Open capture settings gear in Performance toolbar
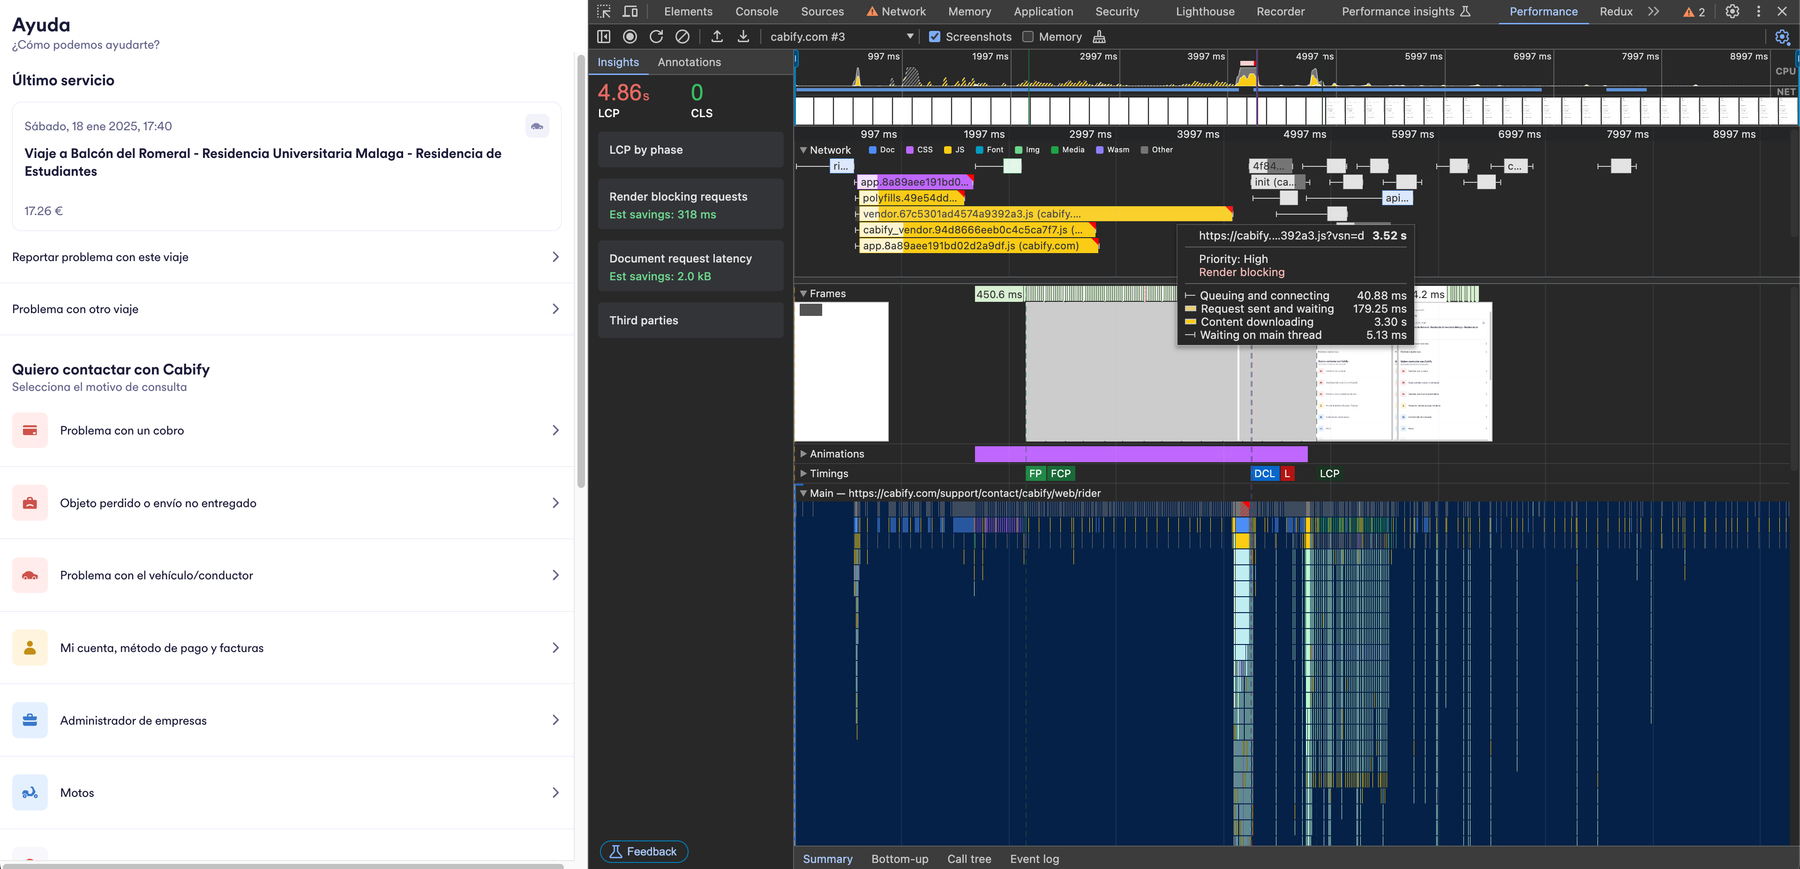Image resolution: width=1800 pixels, height=869 pixels. [x=1782, y=37]
